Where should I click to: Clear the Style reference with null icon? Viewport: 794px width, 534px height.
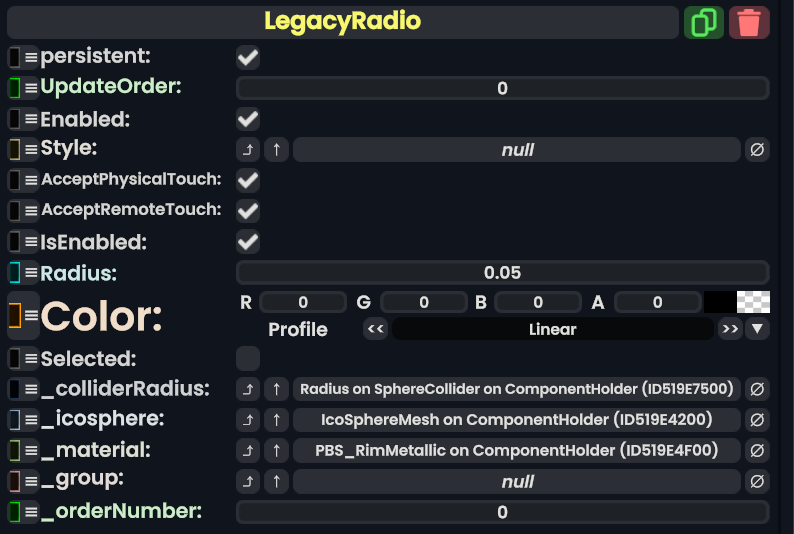click(x=757, y=150)
